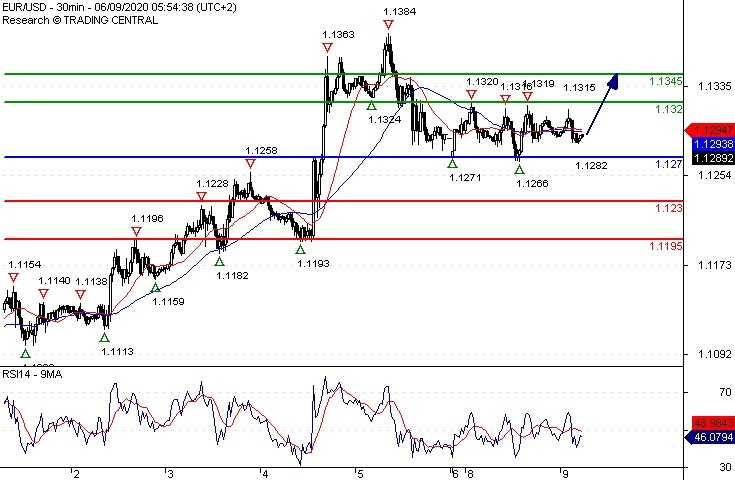
Task: Click the 1.1113 low price label
Action: point(117,351)
